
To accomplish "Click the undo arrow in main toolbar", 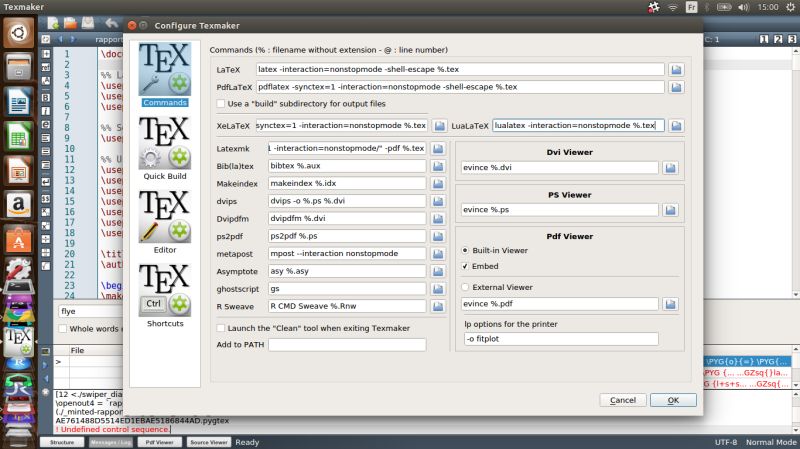I will tap(112, 23).
